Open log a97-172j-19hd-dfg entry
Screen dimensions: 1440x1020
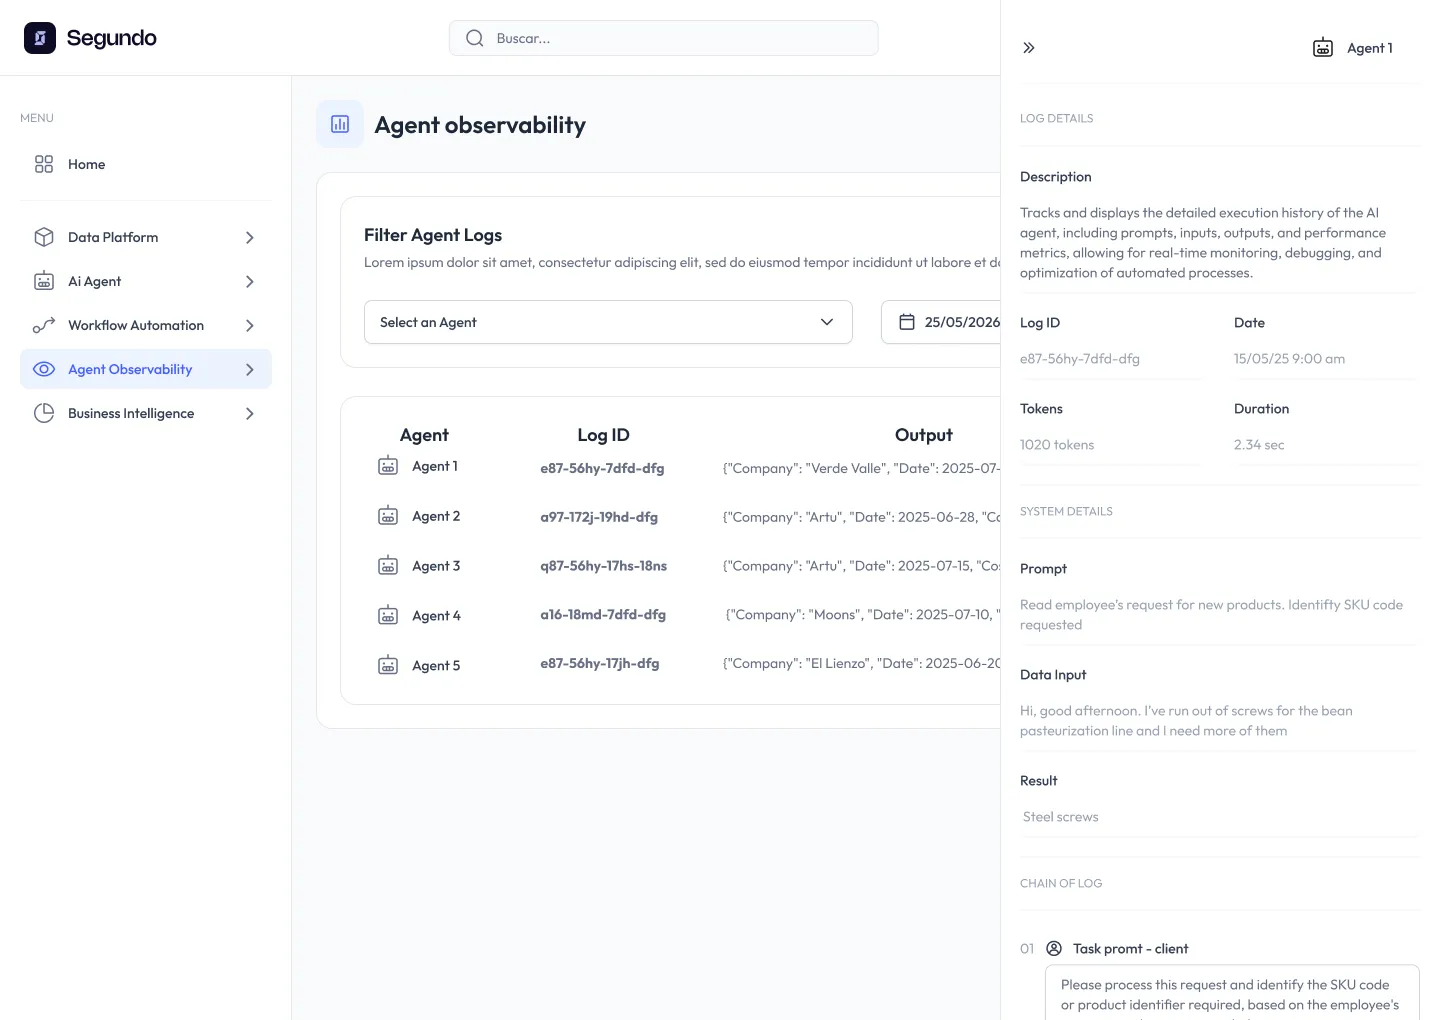pos(599,517)
